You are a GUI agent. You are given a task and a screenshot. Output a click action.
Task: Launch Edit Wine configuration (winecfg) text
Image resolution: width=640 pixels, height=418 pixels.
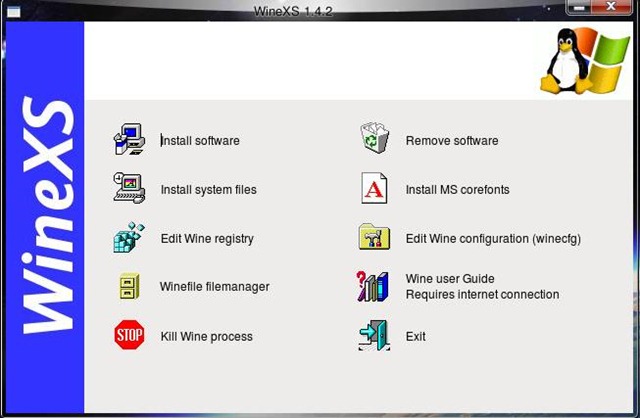click(x=493, y=239)
